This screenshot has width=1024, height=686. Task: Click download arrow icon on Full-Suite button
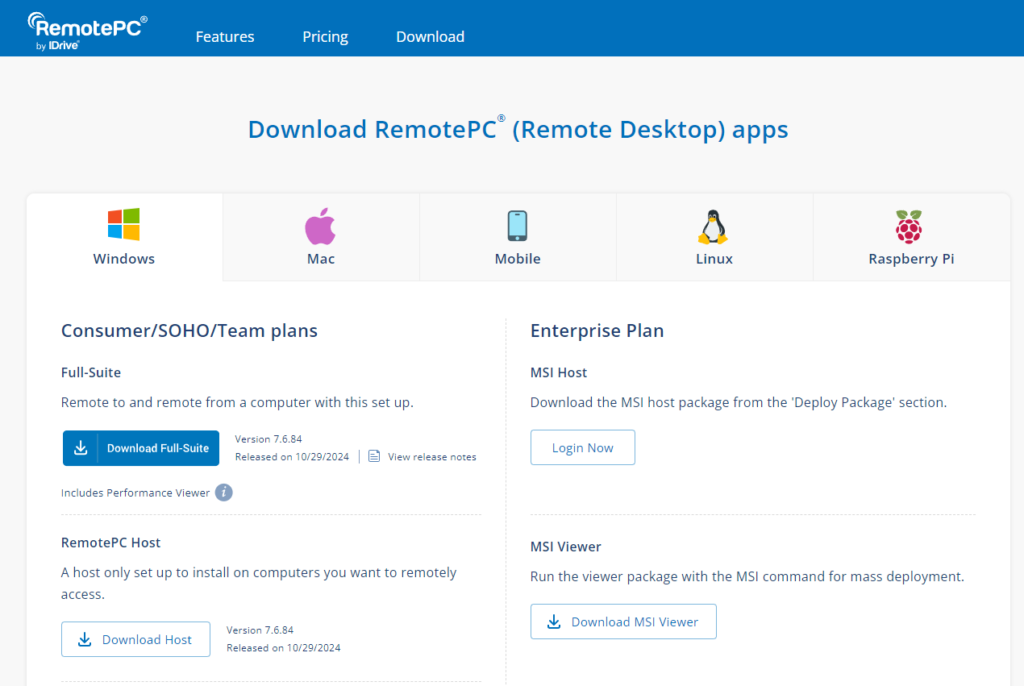[81, 448]
